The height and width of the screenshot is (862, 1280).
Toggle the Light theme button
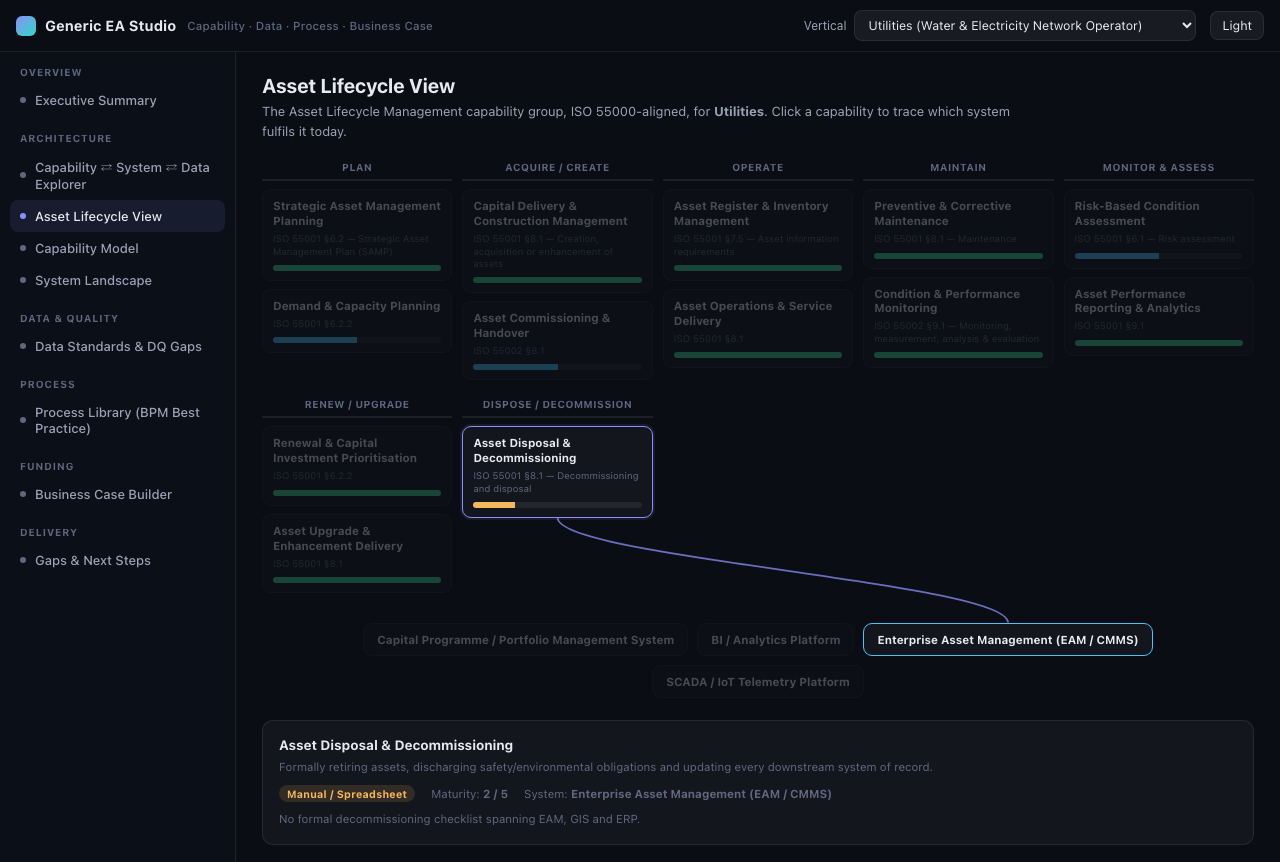[x=1237, y=26]
